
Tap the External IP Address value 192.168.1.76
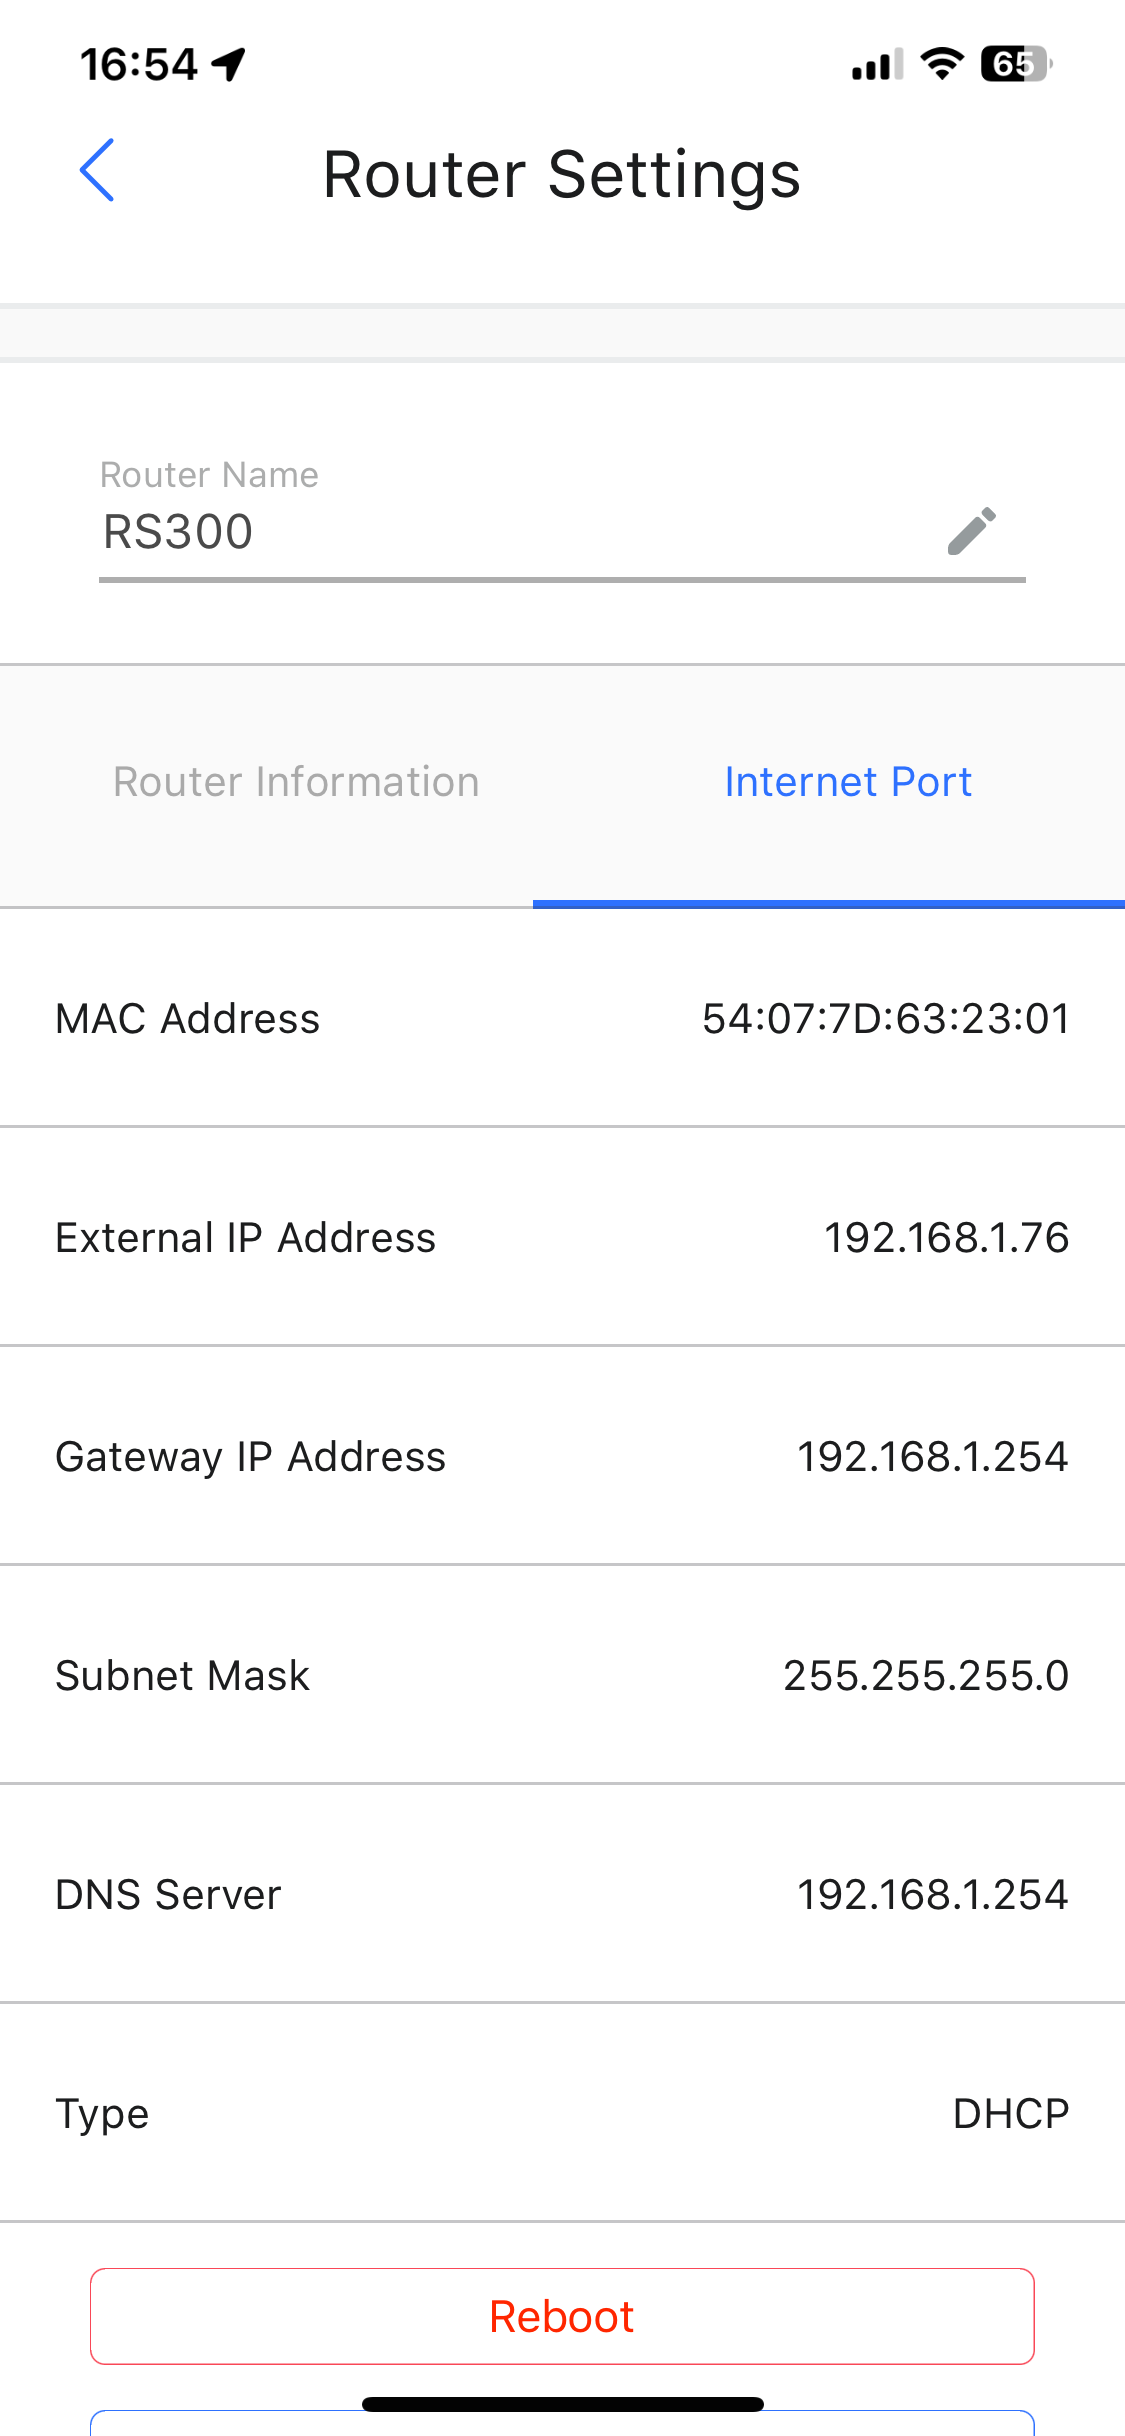coord(946,1238)
